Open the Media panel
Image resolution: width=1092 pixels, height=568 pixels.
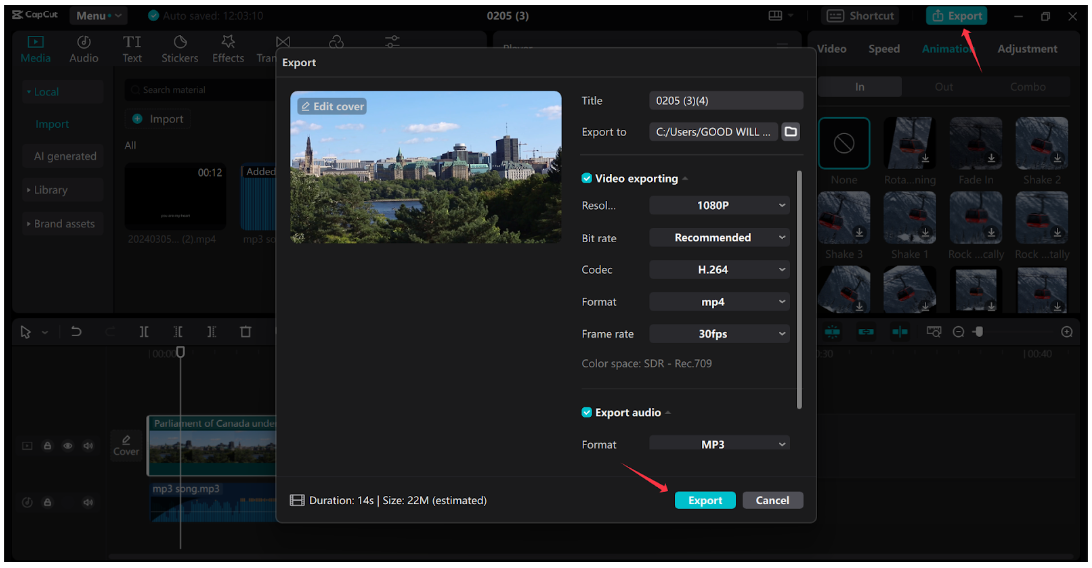coord(35,49)
